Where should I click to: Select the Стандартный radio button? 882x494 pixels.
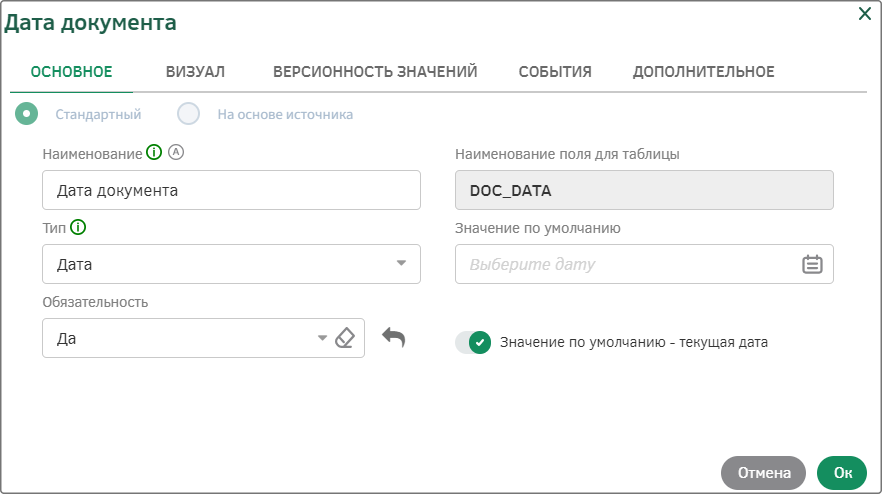tap(26, 114)
